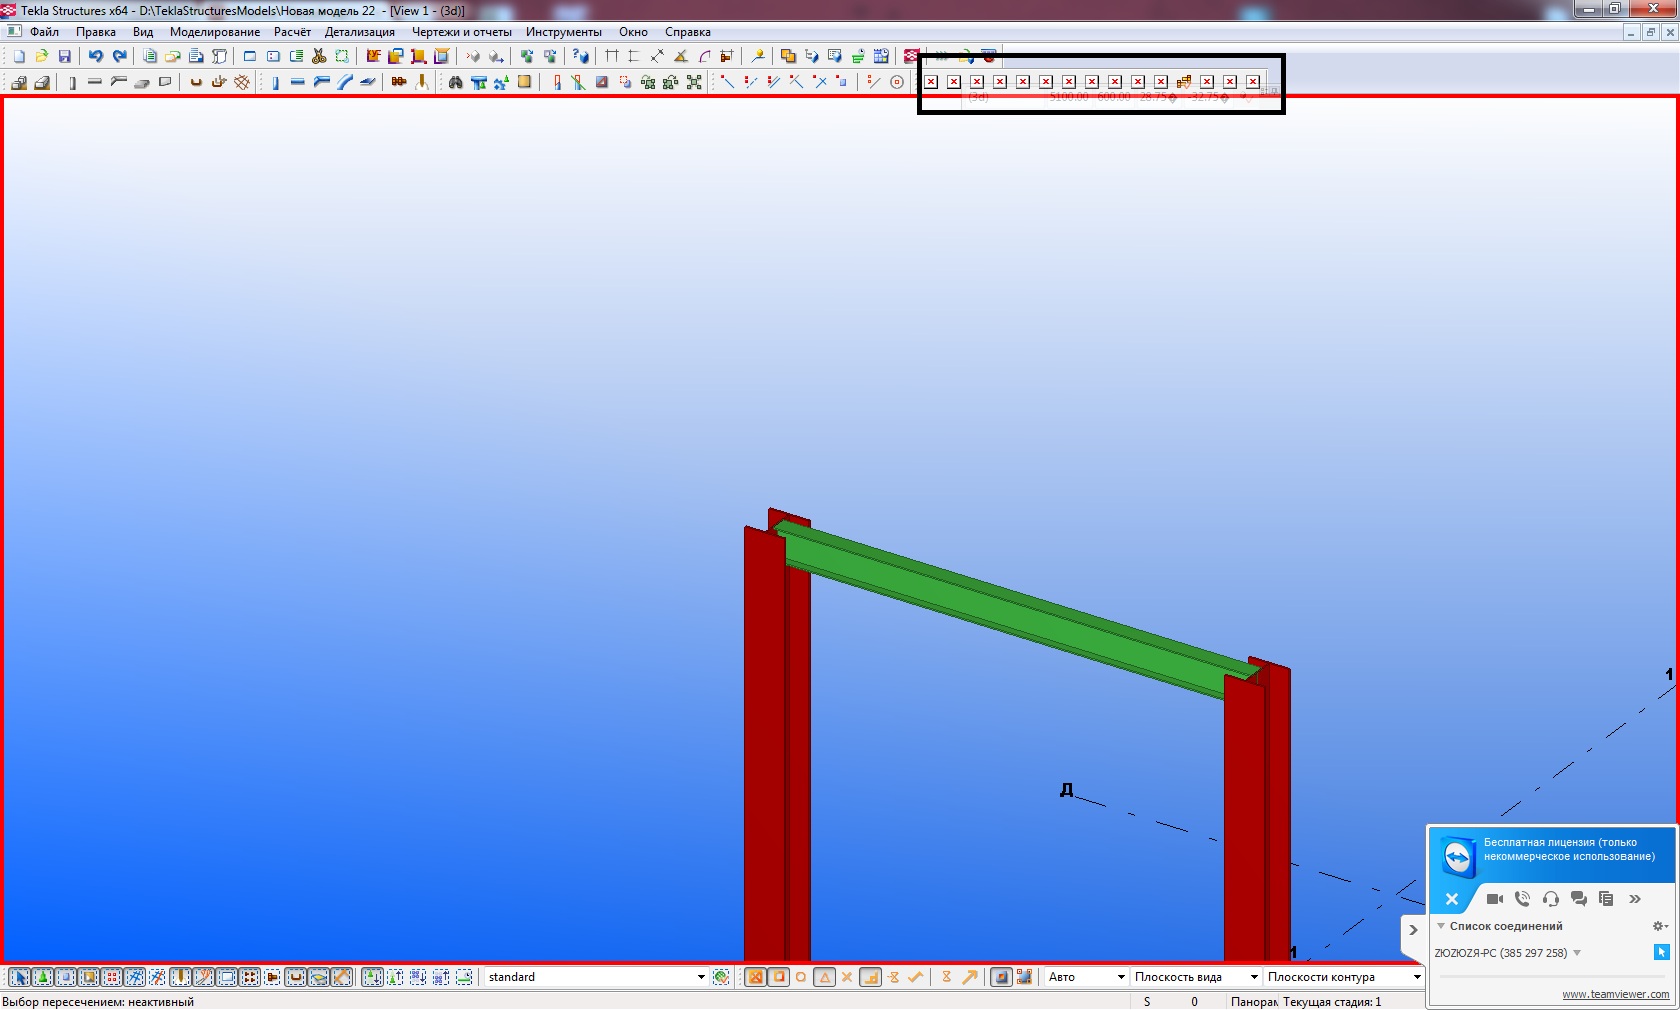Viewport: 1680px width, 1010px height.
Task: Toggle the TeamViewer remote cursor control button
Action: [1661, 952]
